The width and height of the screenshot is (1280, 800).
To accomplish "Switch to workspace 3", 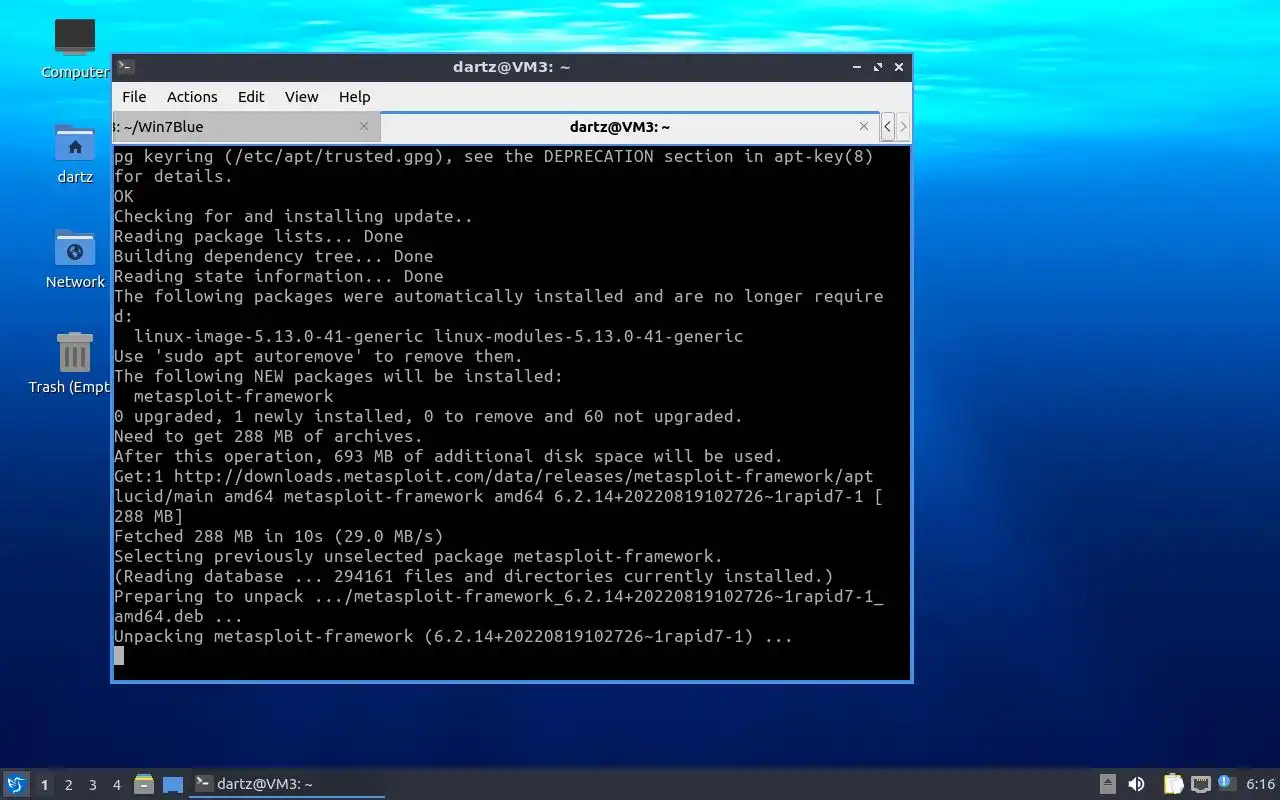I will [93, 785].
